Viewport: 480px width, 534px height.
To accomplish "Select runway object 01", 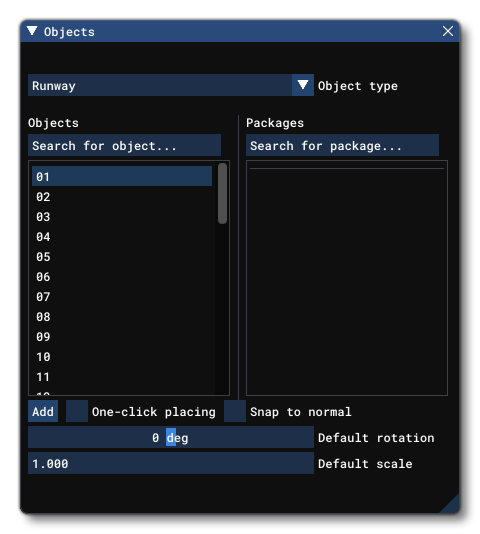I will pyautogui.click(x=122, y=176).
